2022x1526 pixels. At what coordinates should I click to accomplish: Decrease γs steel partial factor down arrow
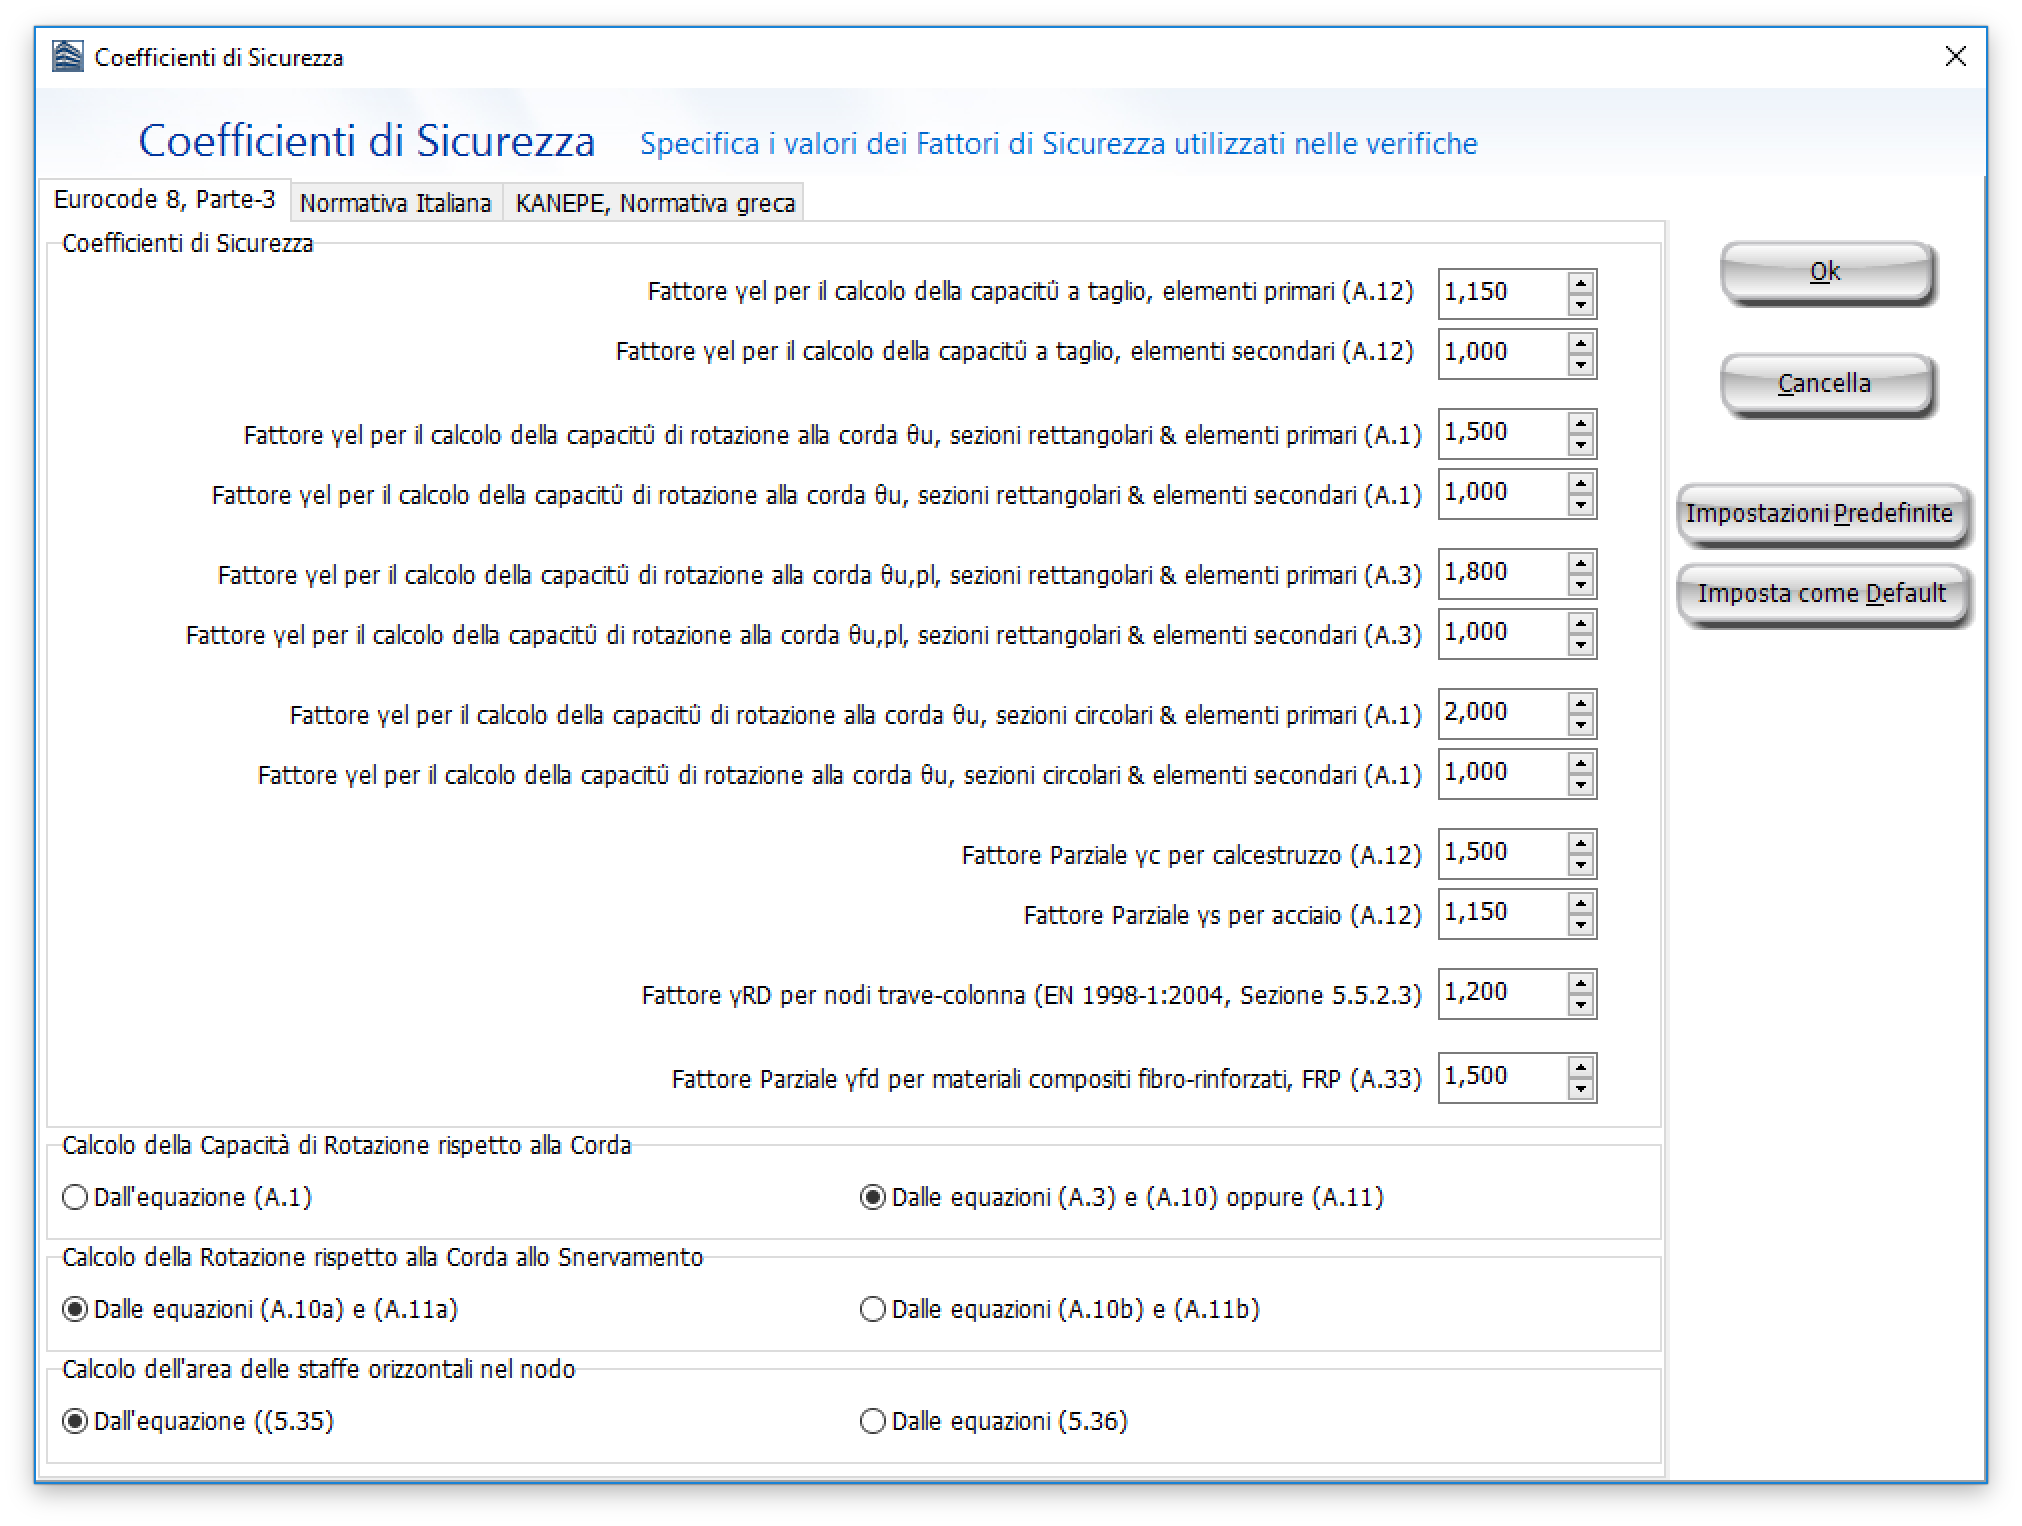[1580, 925]
